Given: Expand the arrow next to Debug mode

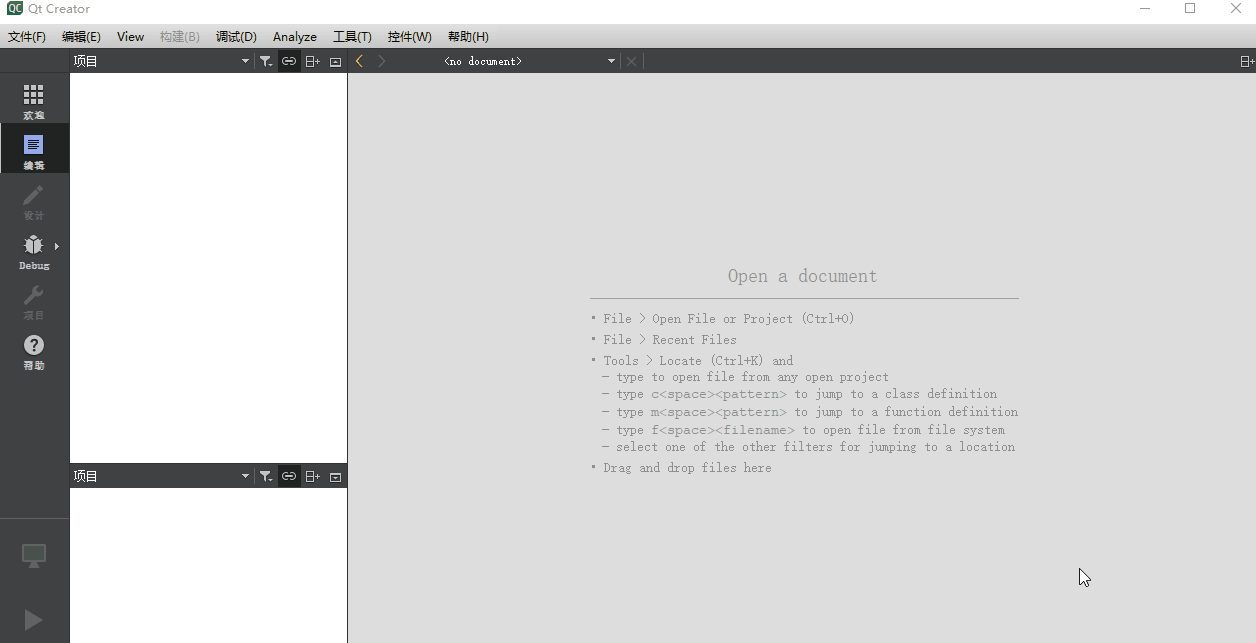Looking at the screenshot, I should tap(57, 246).
